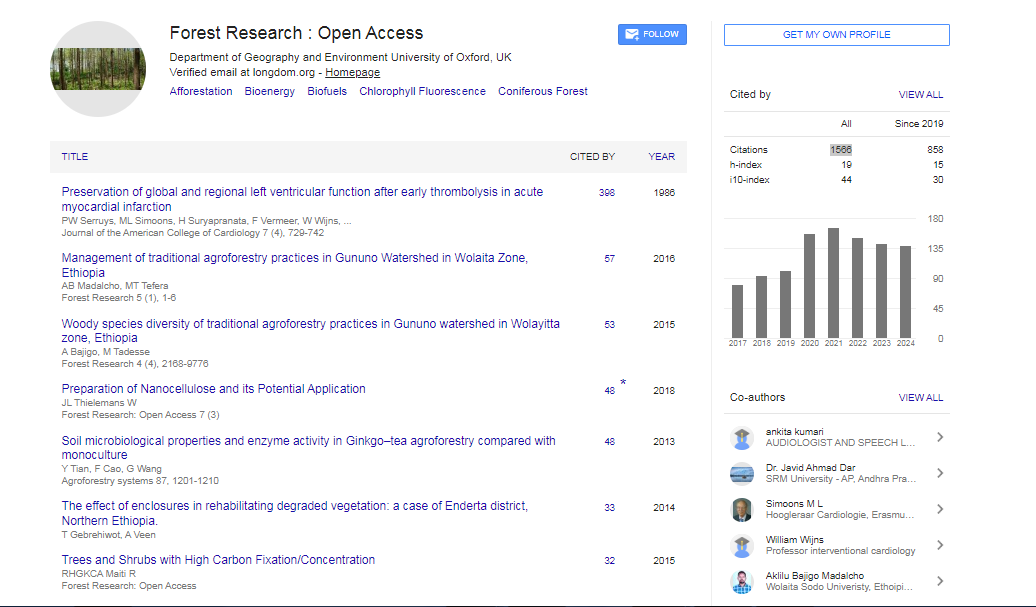Open Chlorophyll Fluorescence topic tag
The height and width of the screenshot is (607, 1036).
click(422, 91)
